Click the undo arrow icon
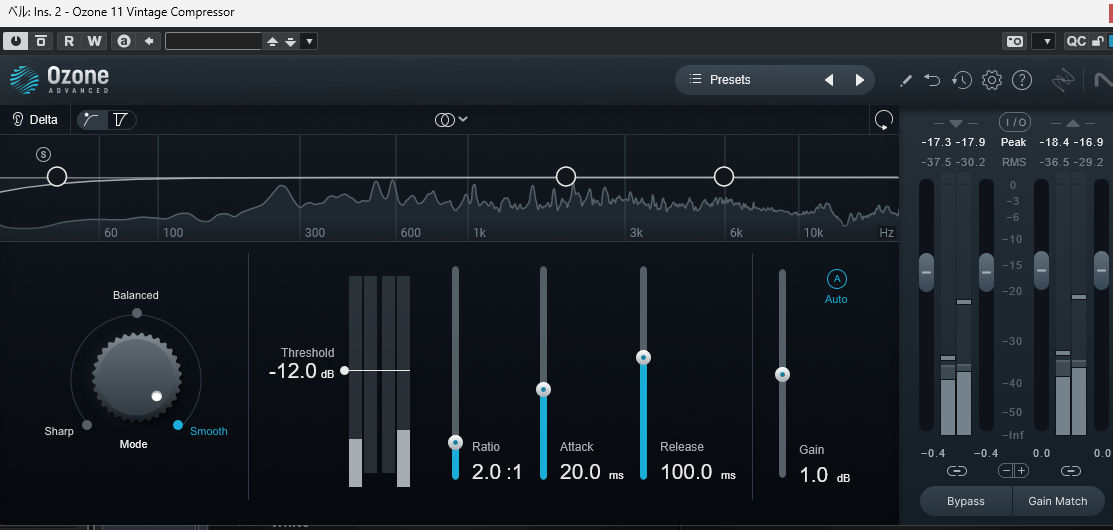This screenshot has width=1113, height=530. [932, 80]
